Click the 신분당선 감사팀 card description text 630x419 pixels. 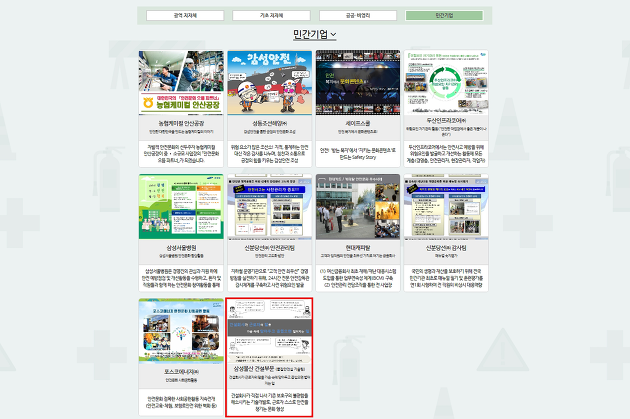(446, 278)
